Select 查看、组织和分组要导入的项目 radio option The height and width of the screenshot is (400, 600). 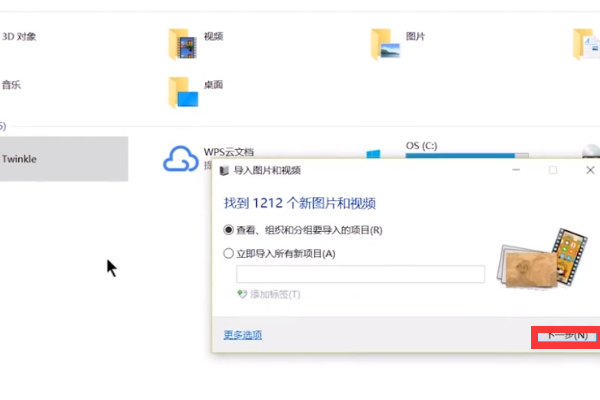click(x=228, y=230)
